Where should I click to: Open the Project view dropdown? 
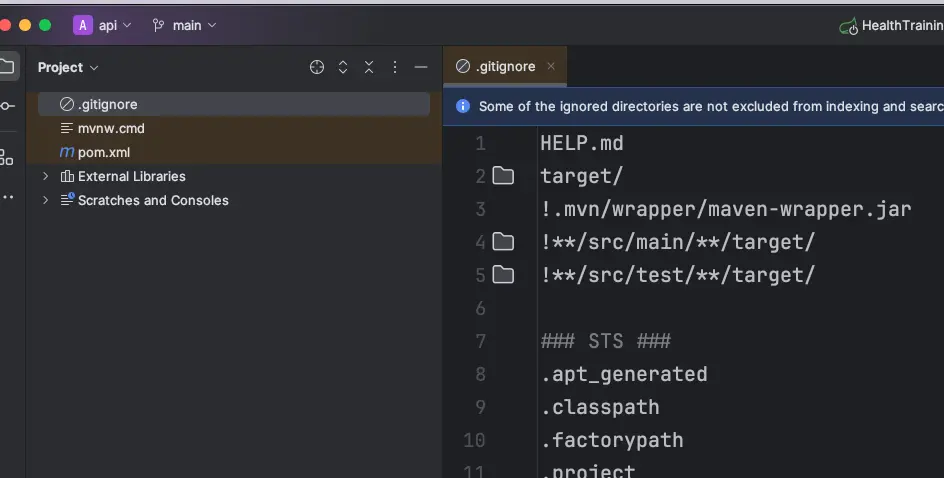click(68, 67)
